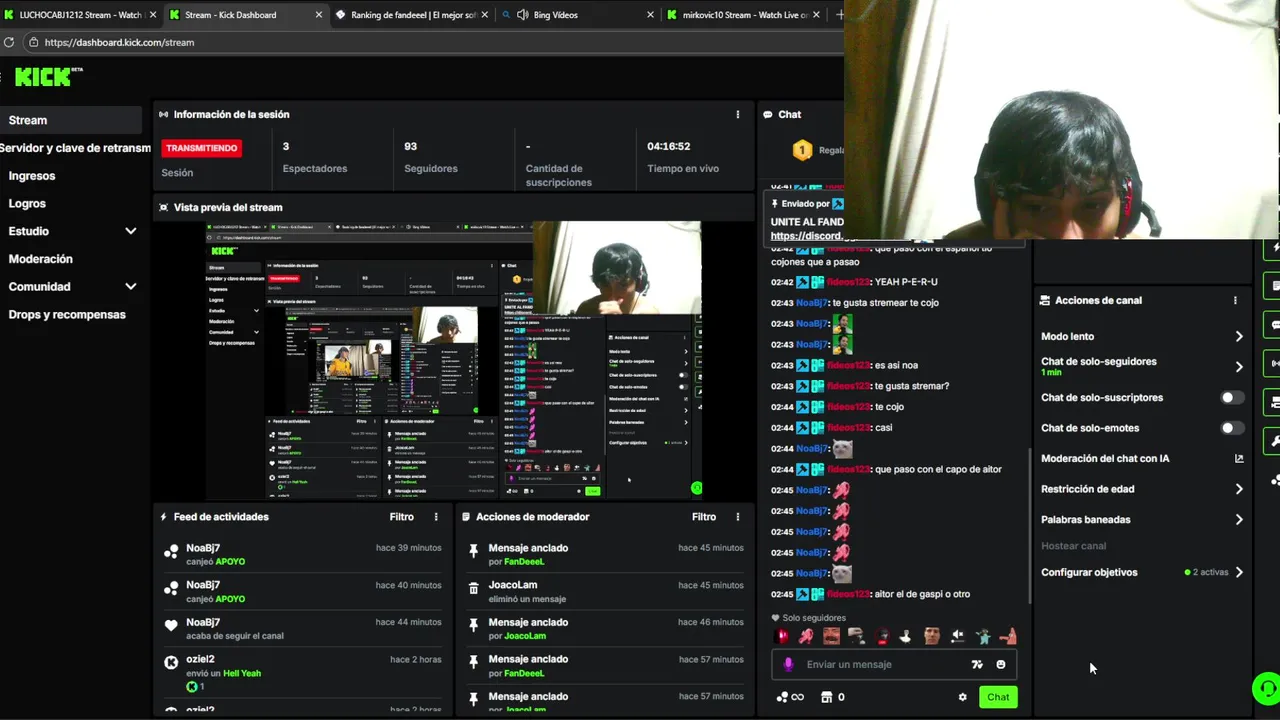
Task: Open Feed de actividades options menu
Action: point(436,517)
